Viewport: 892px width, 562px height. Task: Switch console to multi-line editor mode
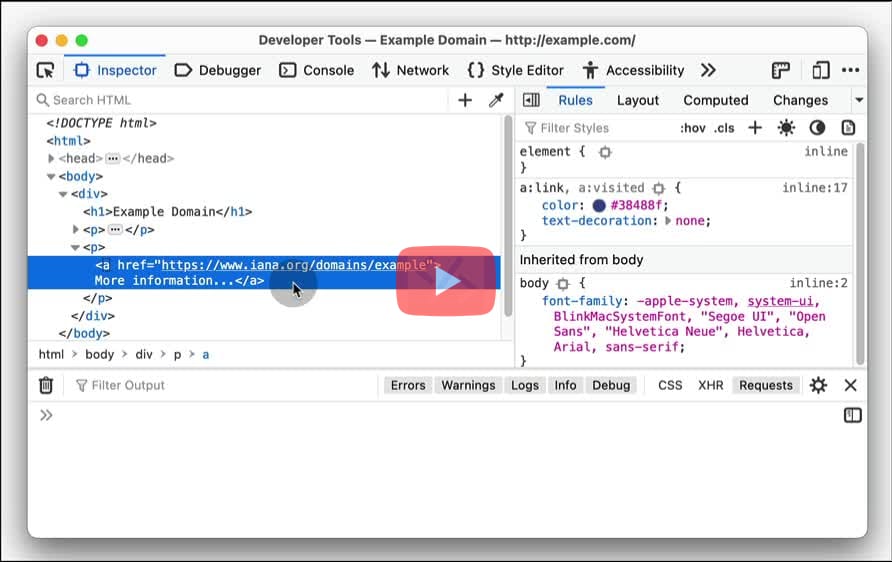pyautogui.click(x=852, y=415)
